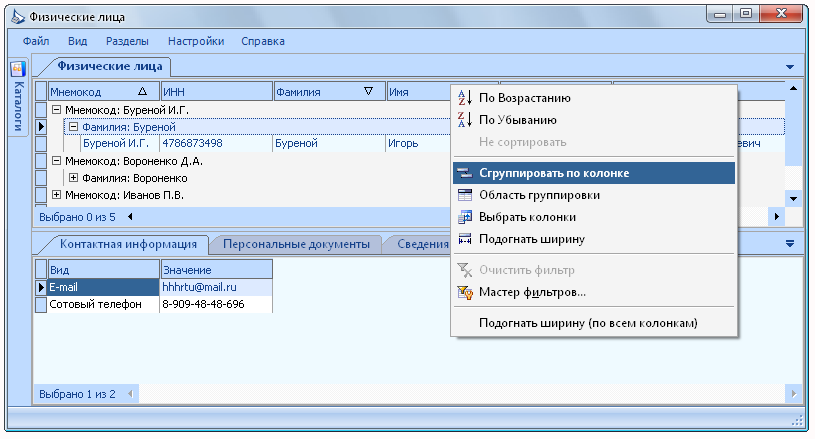Screen dimensions: 815x439
Task: Choose Подогнать ширину (по всем колонкам)
Action: (x=594, y=323)
